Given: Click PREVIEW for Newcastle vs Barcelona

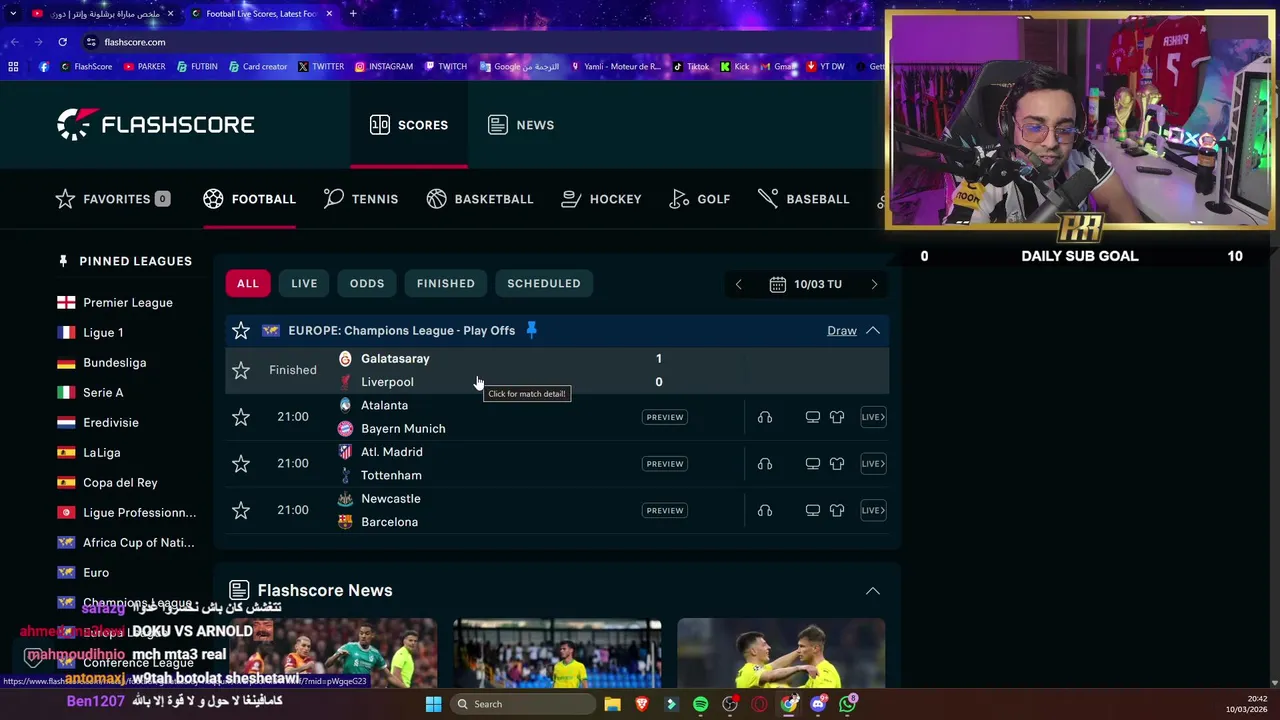Looking at the screenshot, I should tap(665, 510).
